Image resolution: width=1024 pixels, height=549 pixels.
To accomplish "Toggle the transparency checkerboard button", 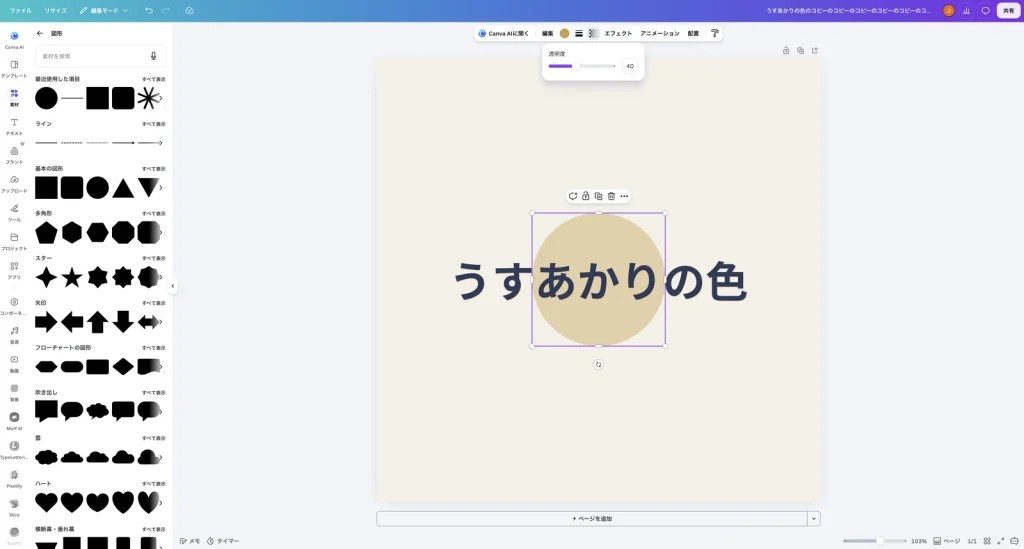I will click(593, 33).
